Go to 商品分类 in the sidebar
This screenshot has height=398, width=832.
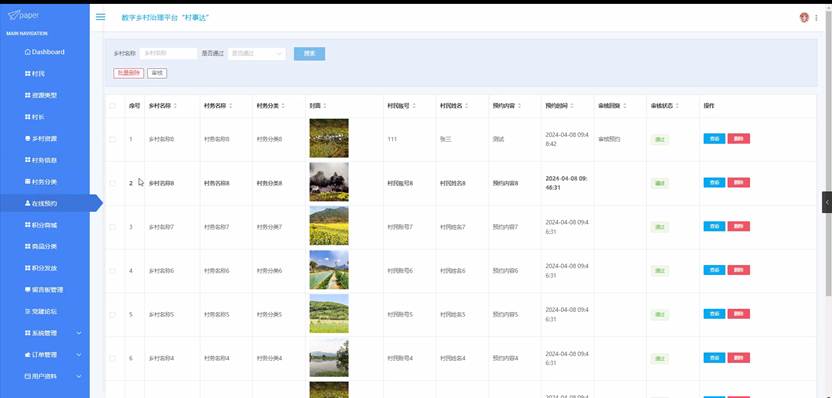click(45, 247)
